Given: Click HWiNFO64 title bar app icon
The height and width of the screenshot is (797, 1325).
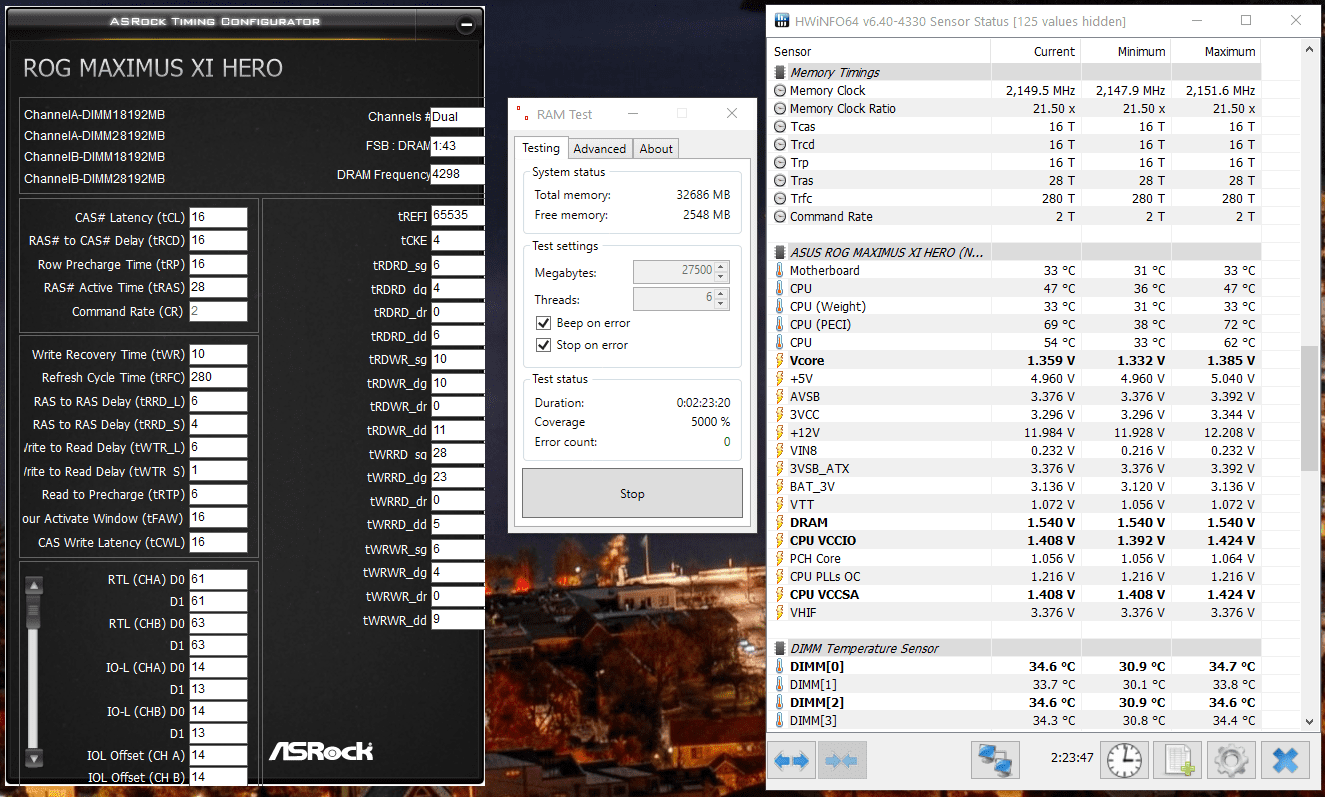Looking at the screenshot, I should pos(782,21).
